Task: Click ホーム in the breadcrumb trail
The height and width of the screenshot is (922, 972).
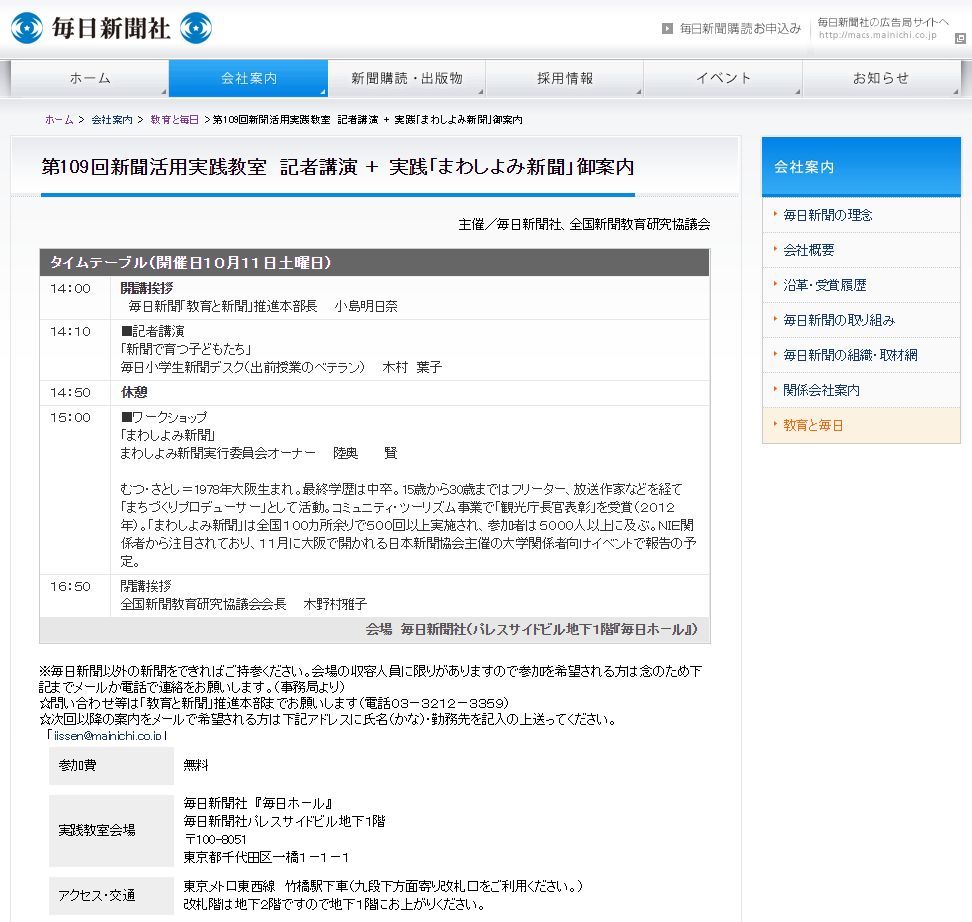Action: coord(59,119)
